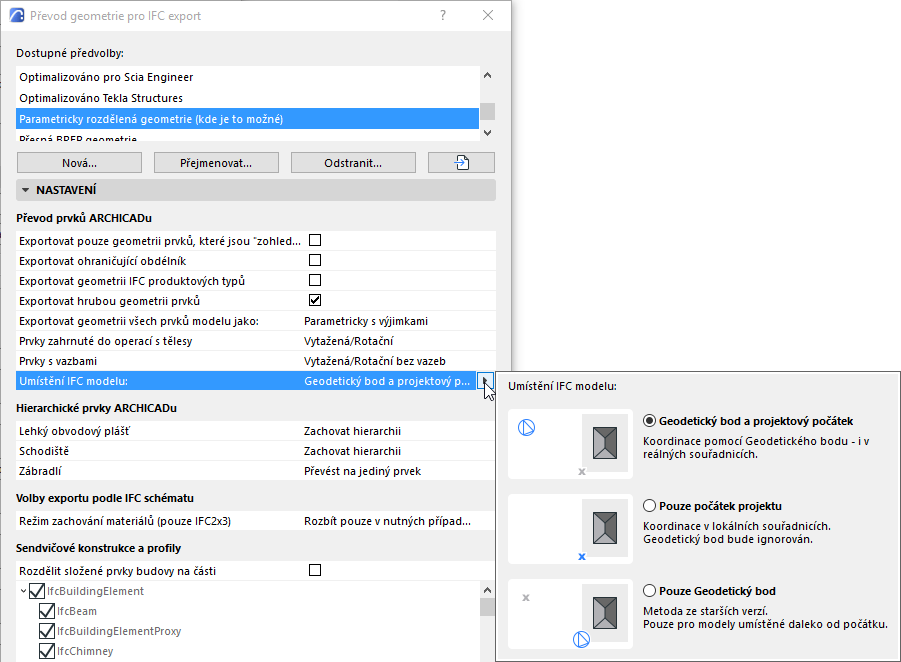The height and width of the screenshot is (662, 901).
Task: Select preset Přesná BREP geometrie
Action: (248, 137)
